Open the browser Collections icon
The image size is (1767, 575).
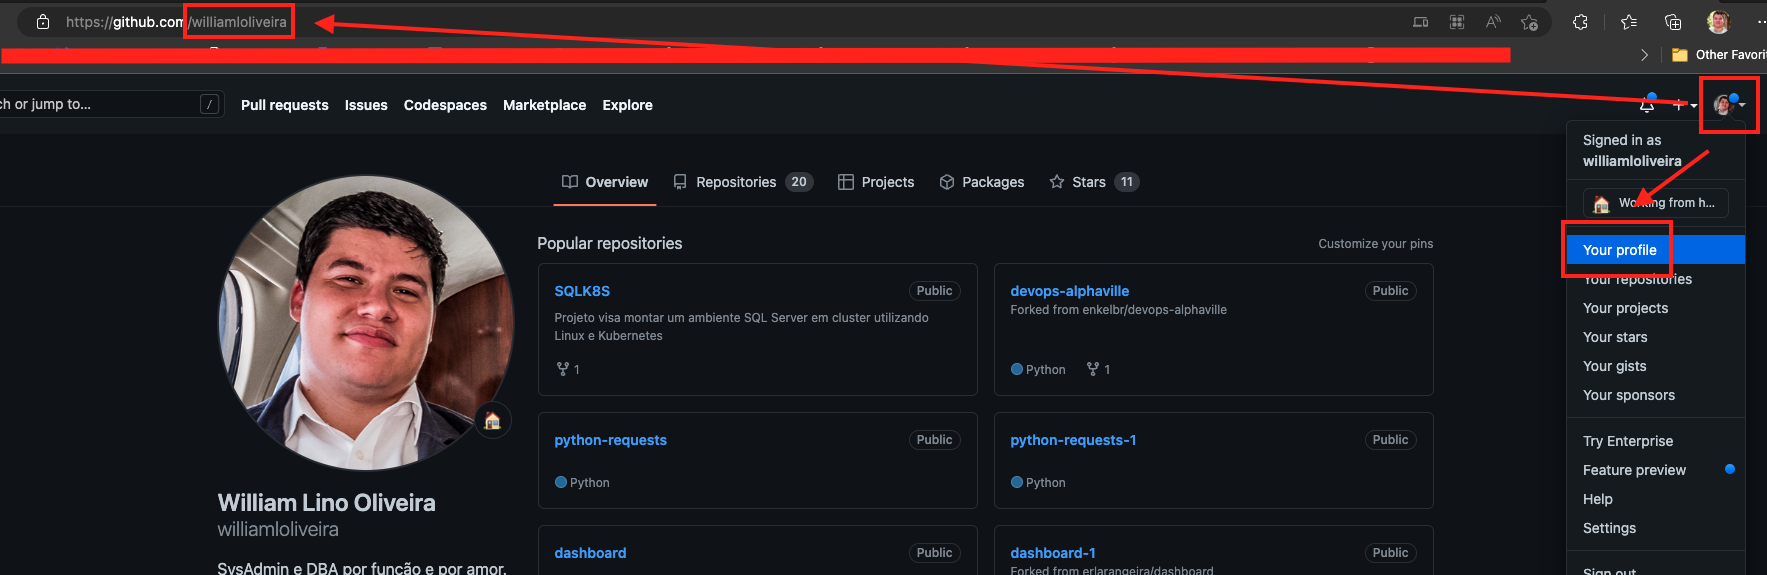click(x=1673, y=22)
